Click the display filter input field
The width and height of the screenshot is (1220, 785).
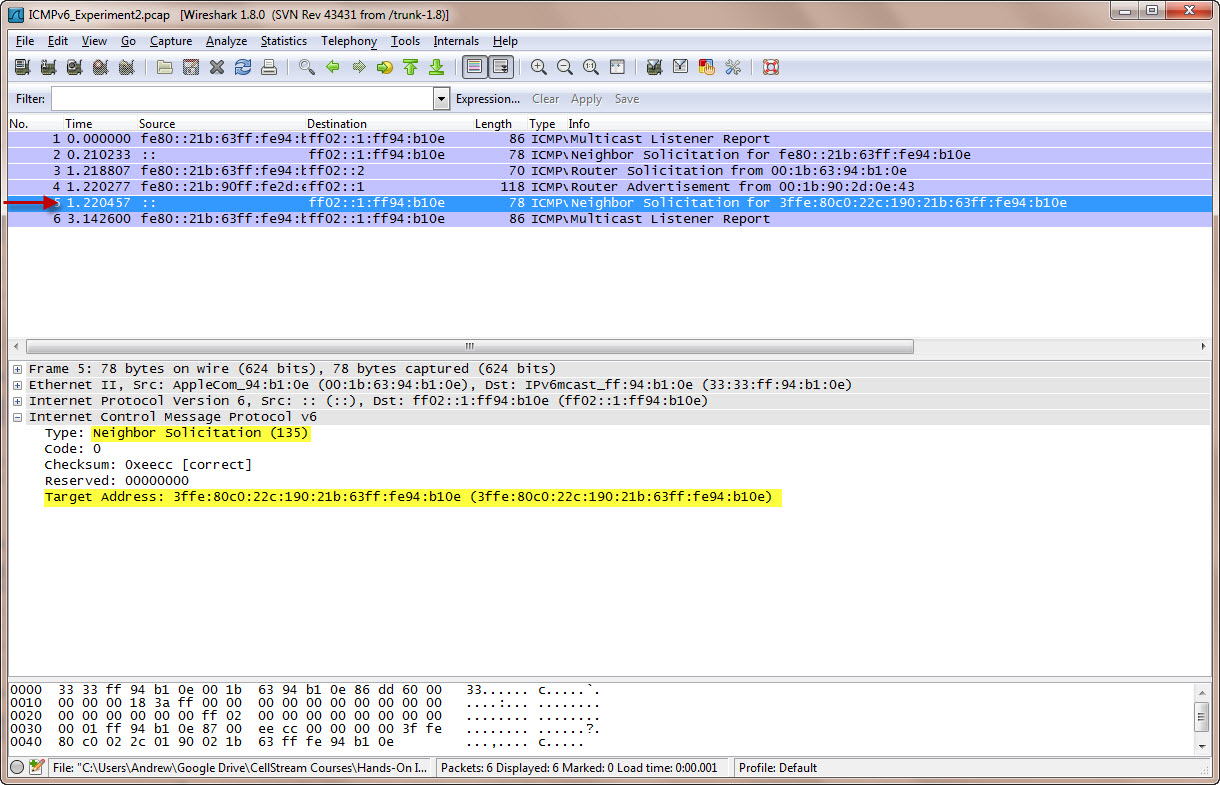[241, 99]
